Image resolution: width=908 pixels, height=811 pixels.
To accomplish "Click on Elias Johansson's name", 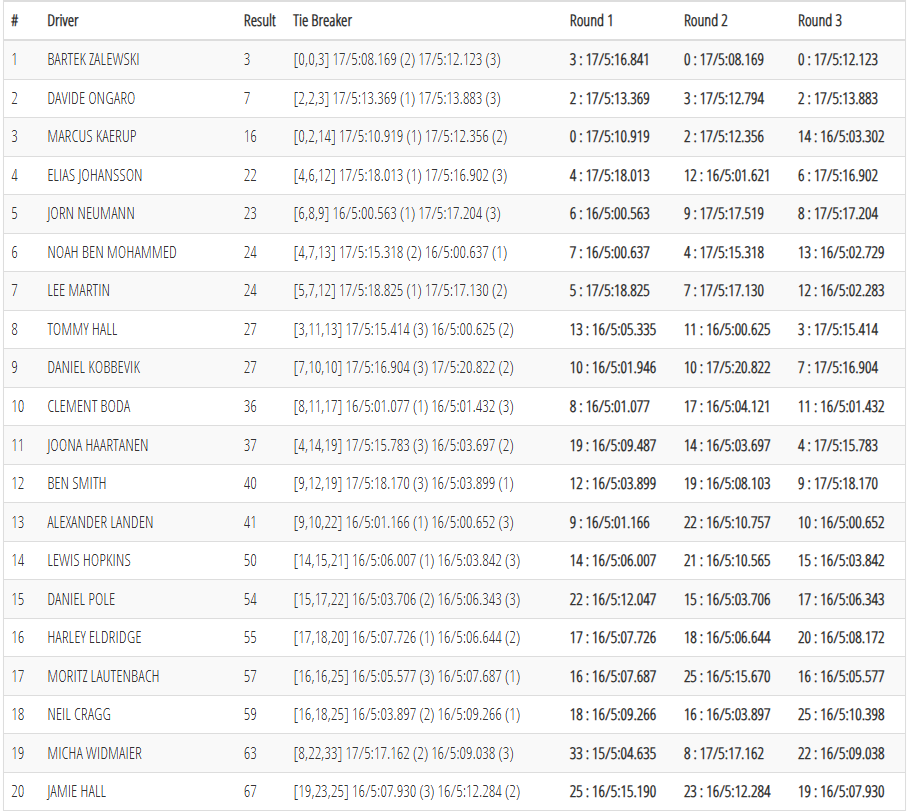I will [x=95, y=176].
